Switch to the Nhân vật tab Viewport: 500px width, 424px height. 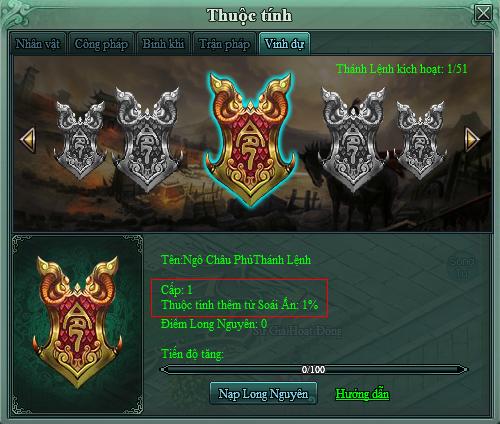(x=38, y=44)
